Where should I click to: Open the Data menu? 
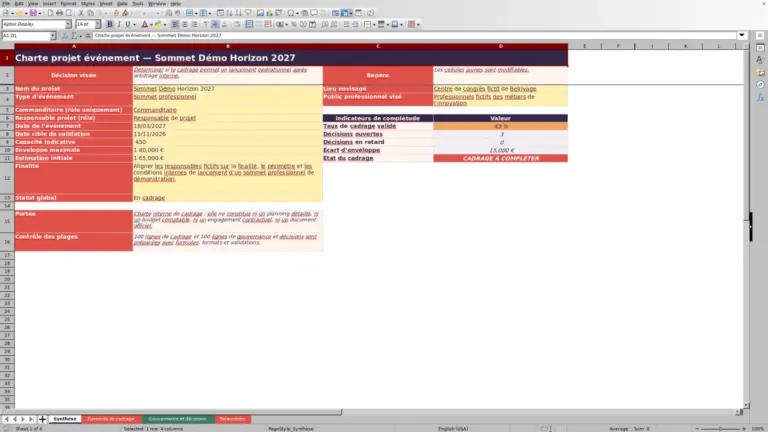[x=122, y=3]
